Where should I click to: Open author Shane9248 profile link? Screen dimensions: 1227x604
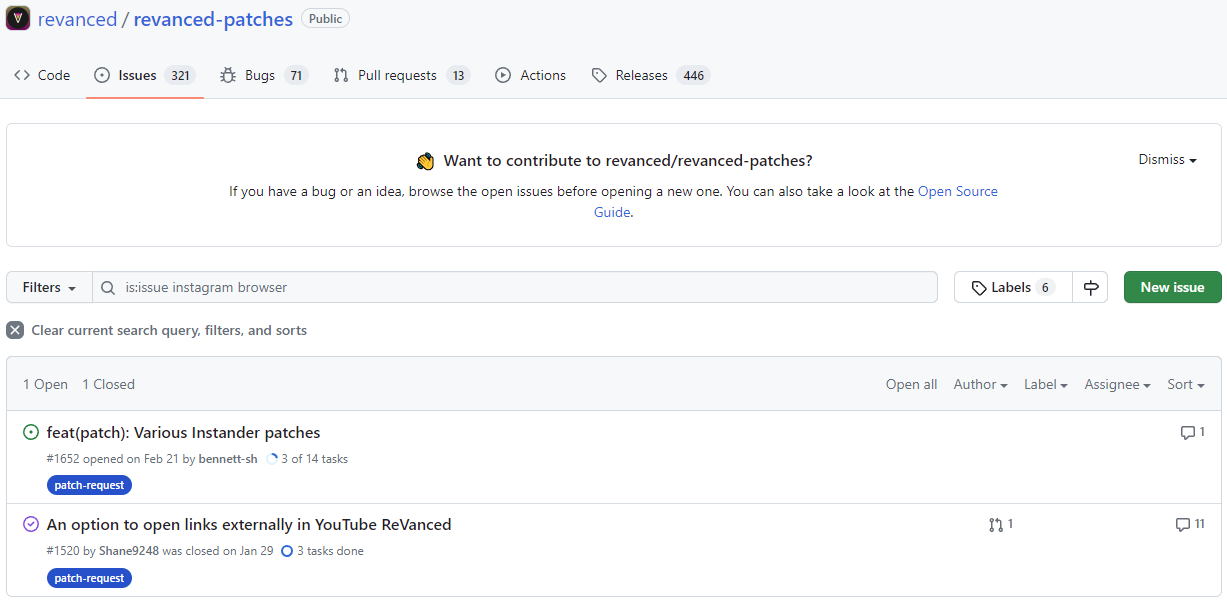[x=129, y=551]
